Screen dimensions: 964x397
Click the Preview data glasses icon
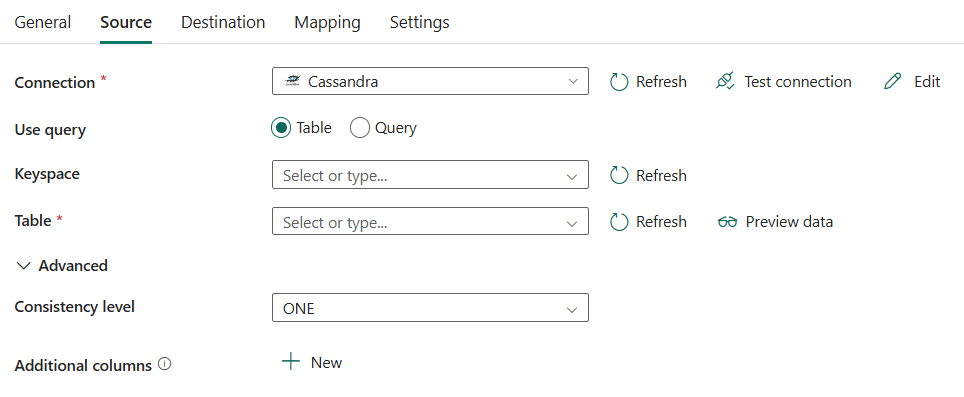[x=727, y=222]
